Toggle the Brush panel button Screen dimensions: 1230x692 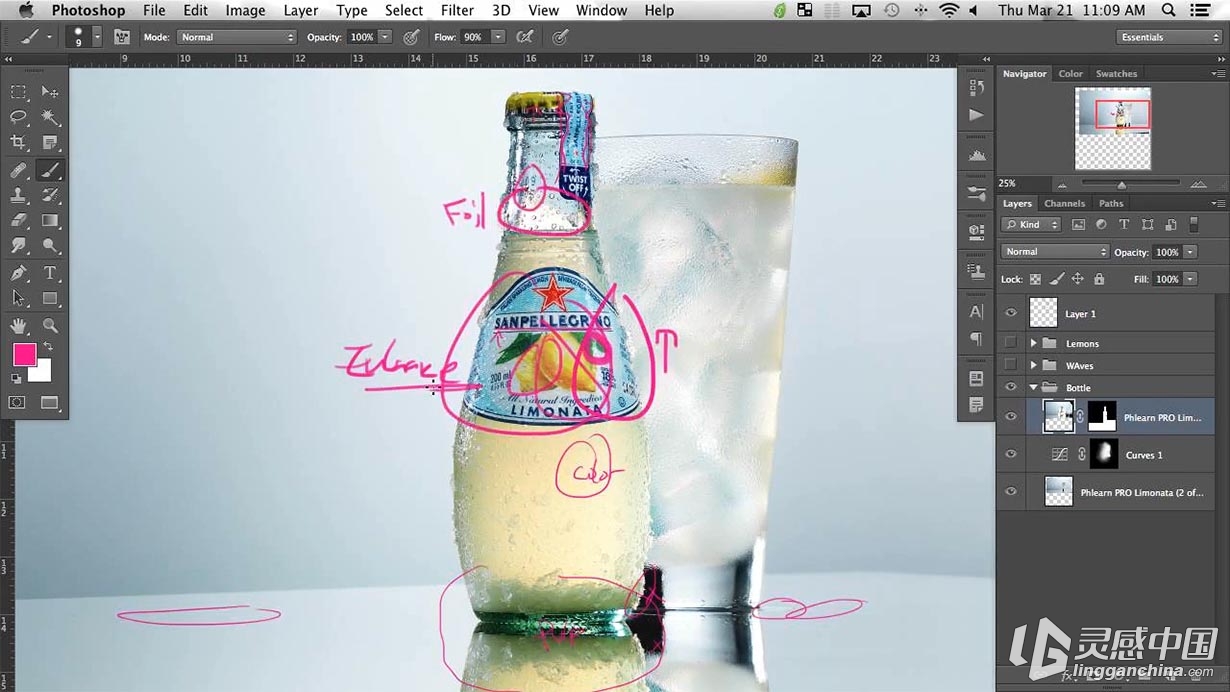pos(122,37)
